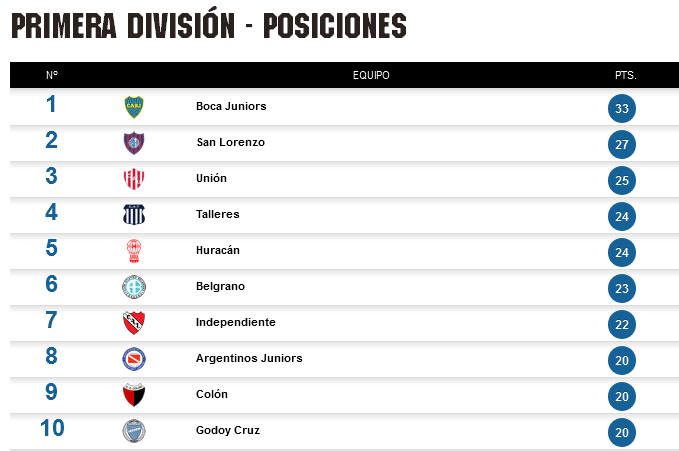Click the Colón red and black crest
The height and width of the screenshot is (451, 679).
[134, 395]
